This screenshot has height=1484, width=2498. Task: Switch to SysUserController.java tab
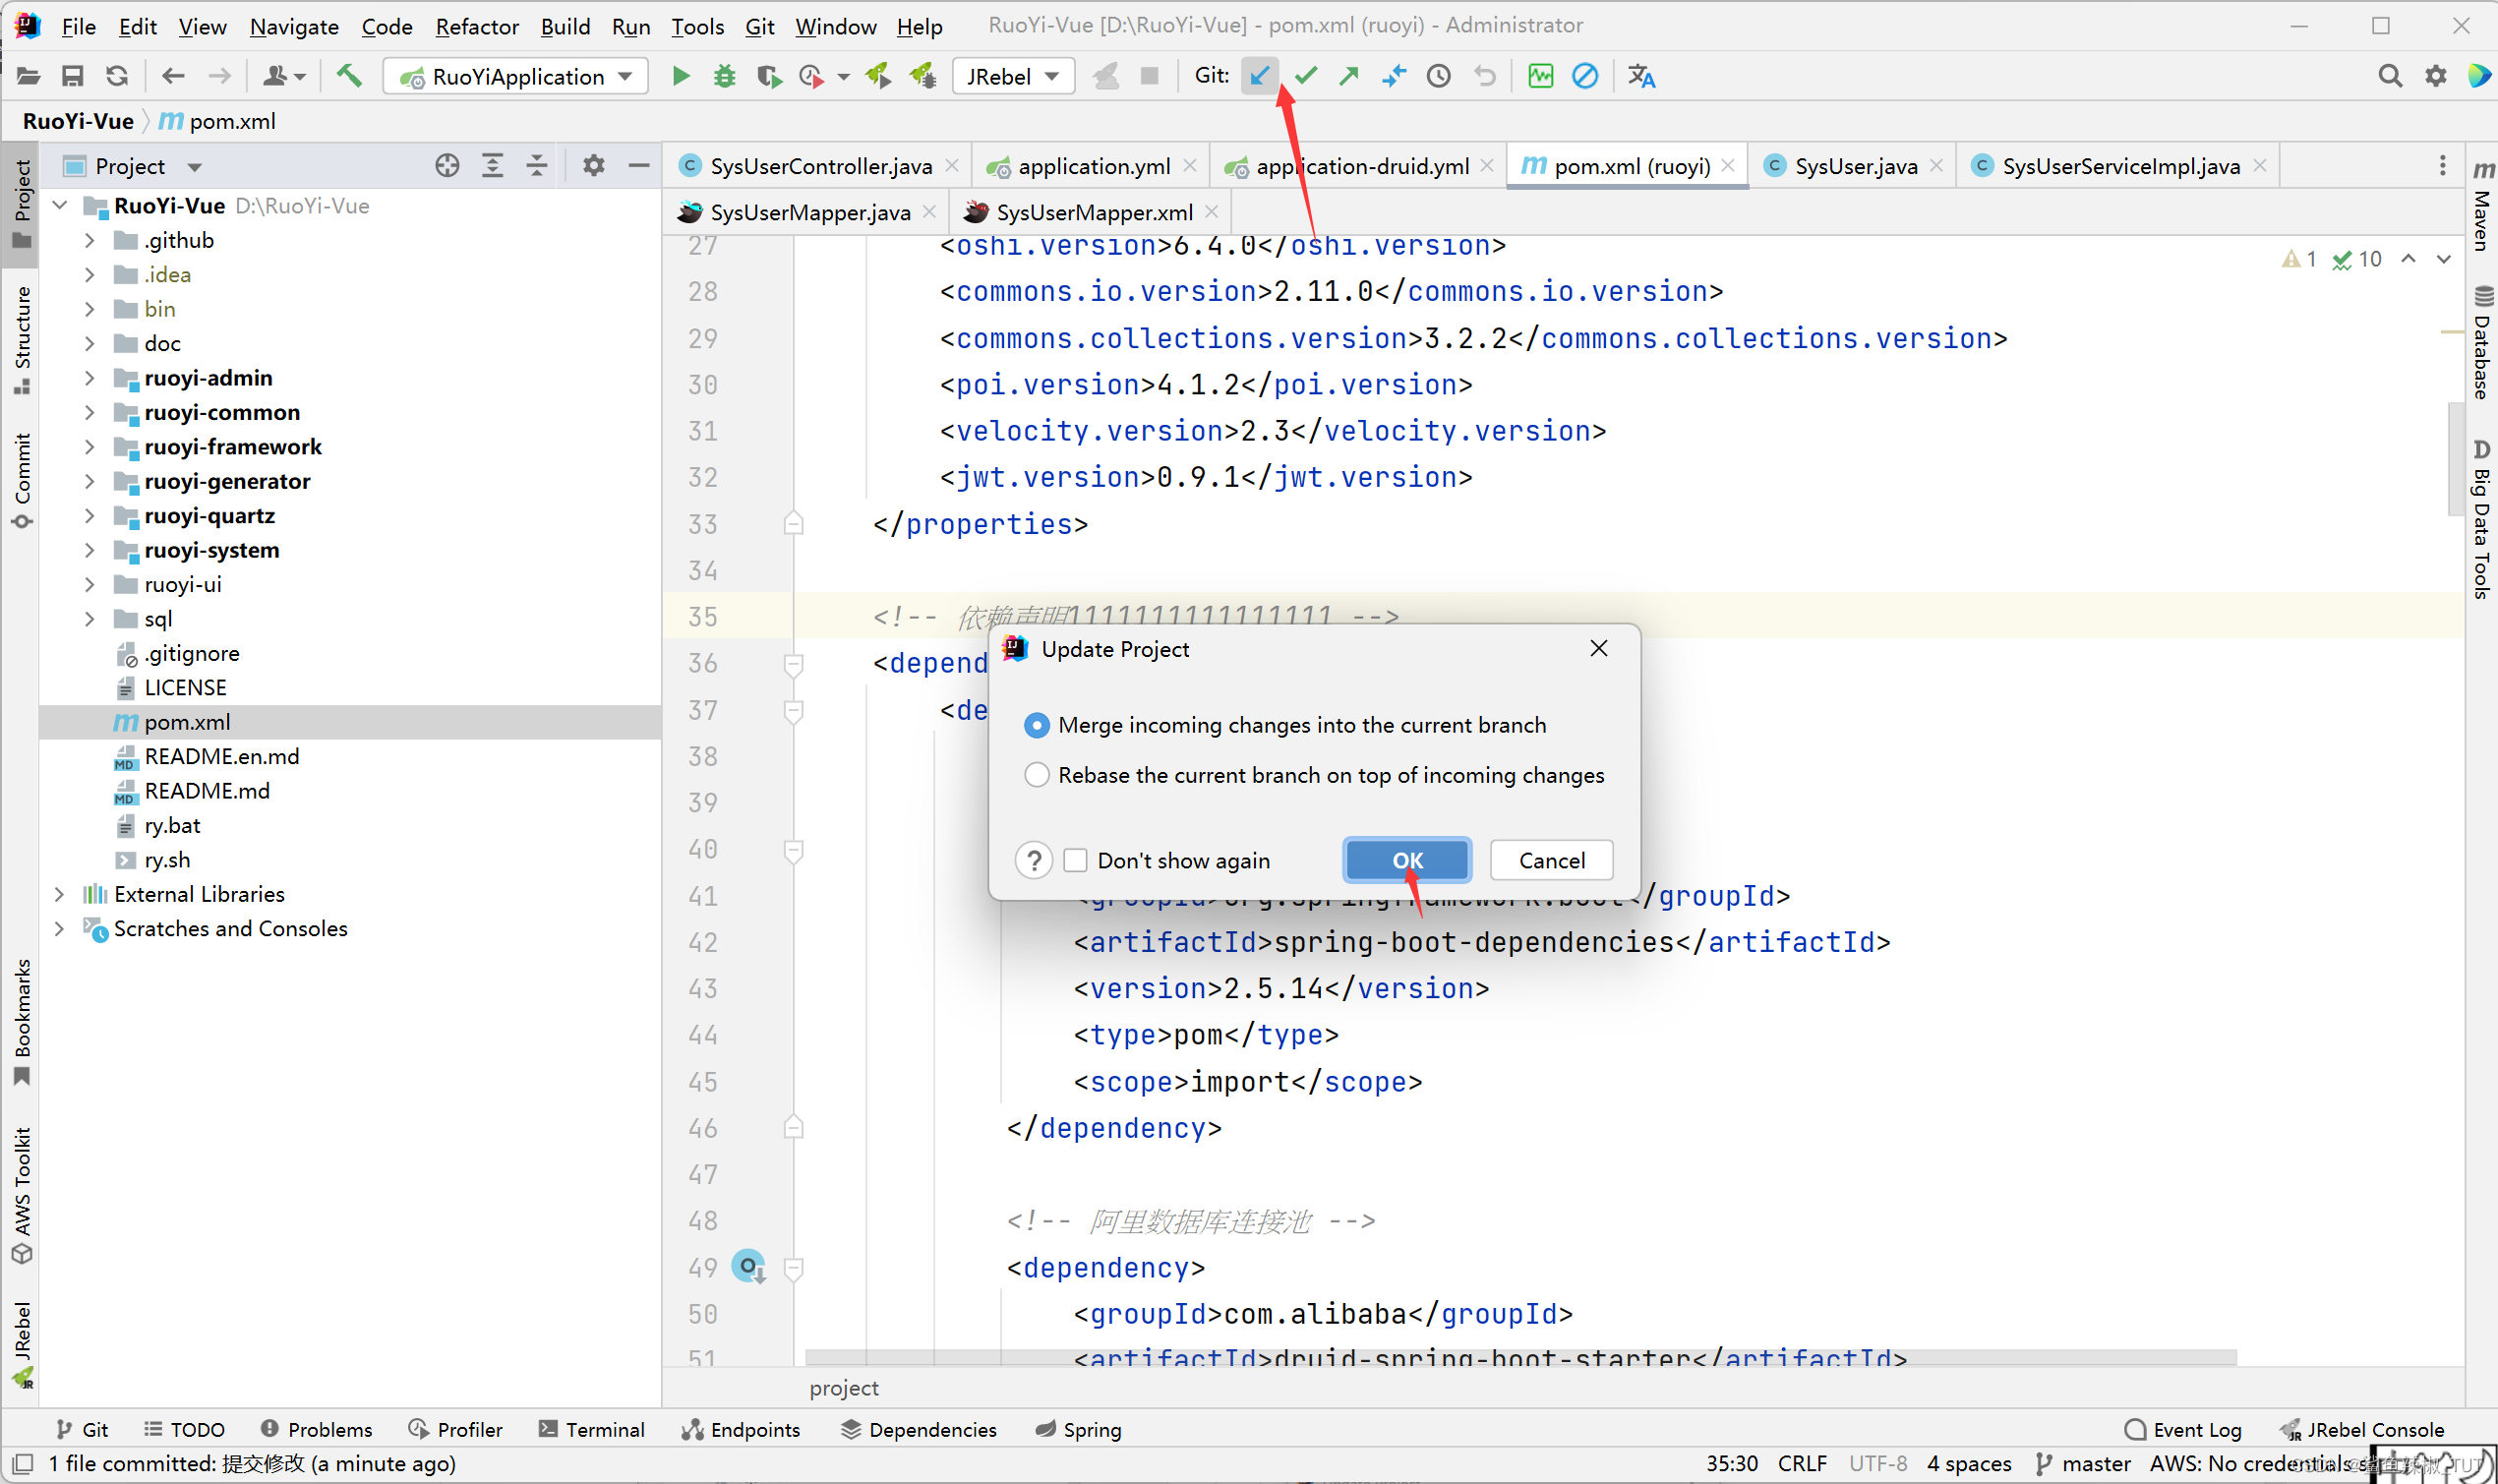[x=820, y=166]
